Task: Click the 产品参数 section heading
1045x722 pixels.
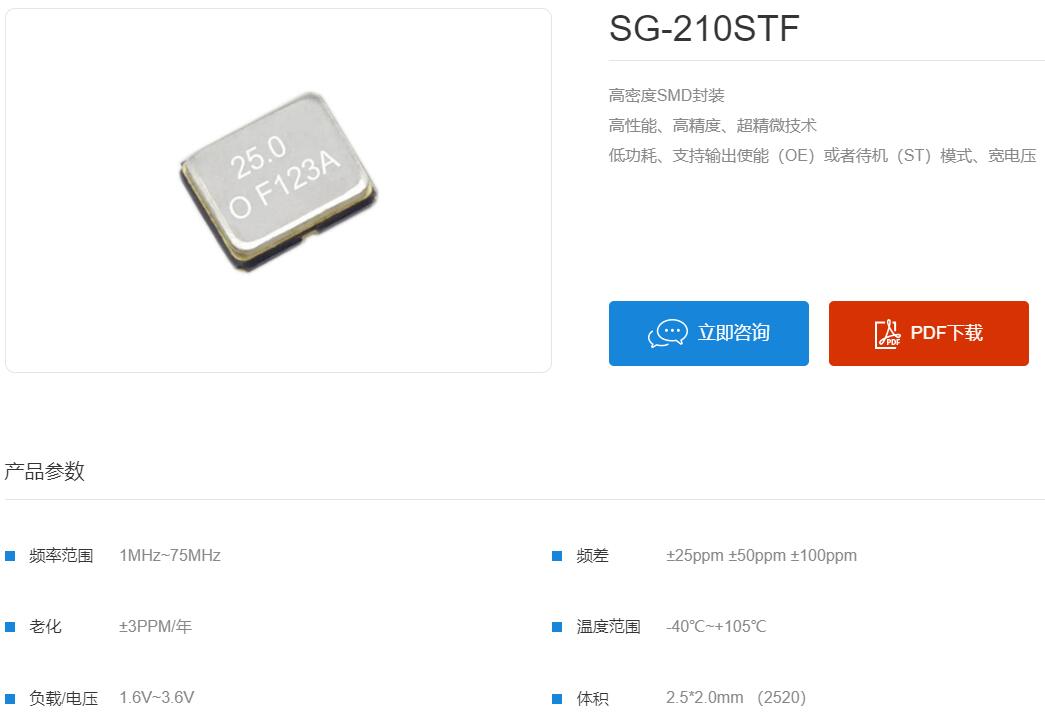Action: click(x=45, y=471)
